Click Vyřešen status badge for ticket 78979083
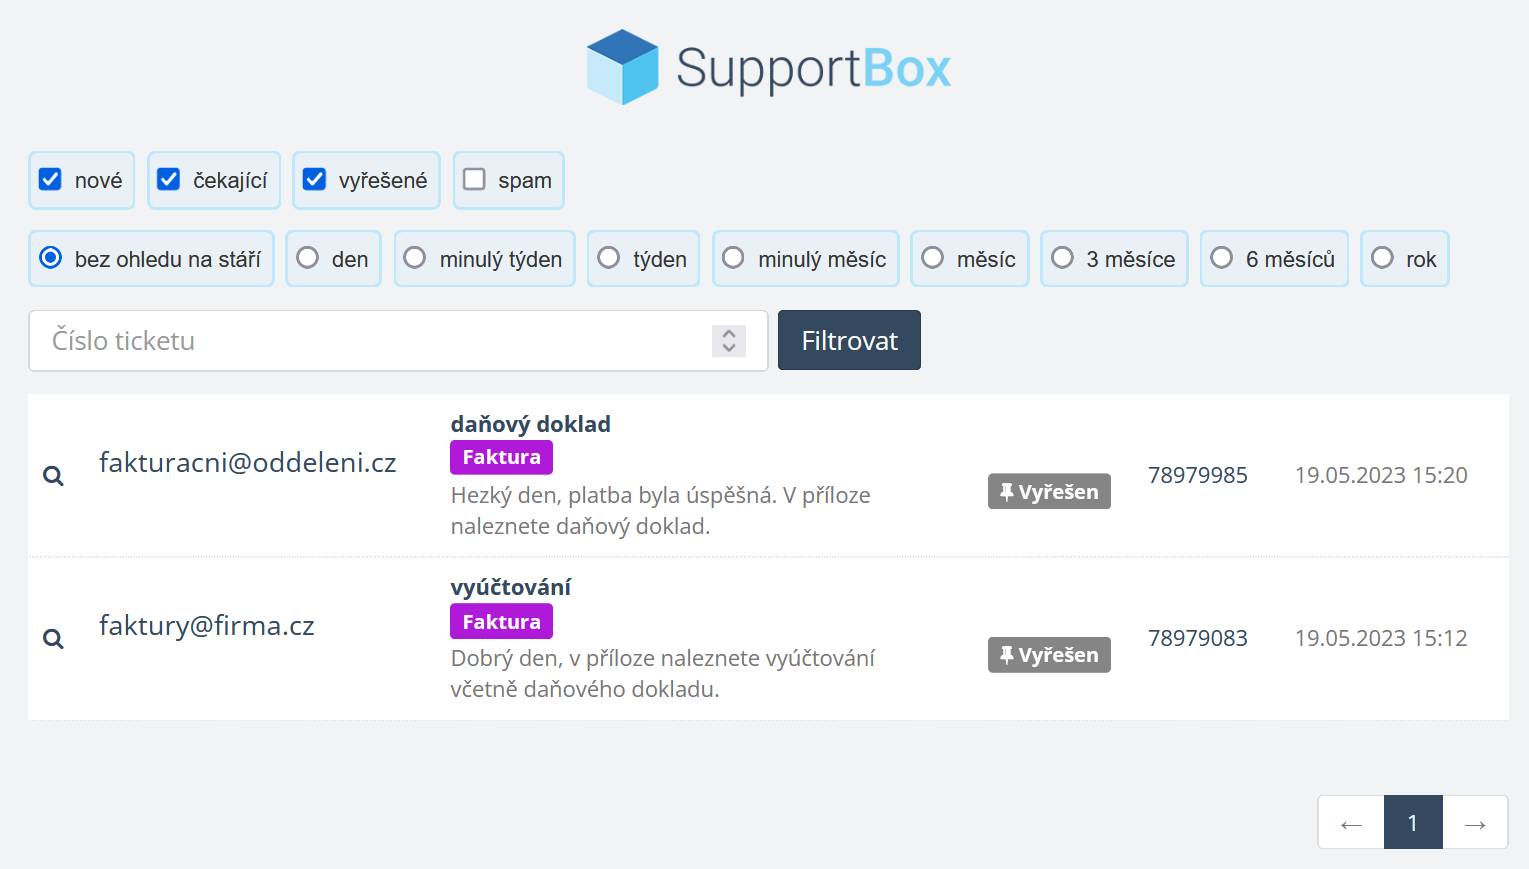1529x869 pixels. pyautogui.click(x=1049, y=655)
